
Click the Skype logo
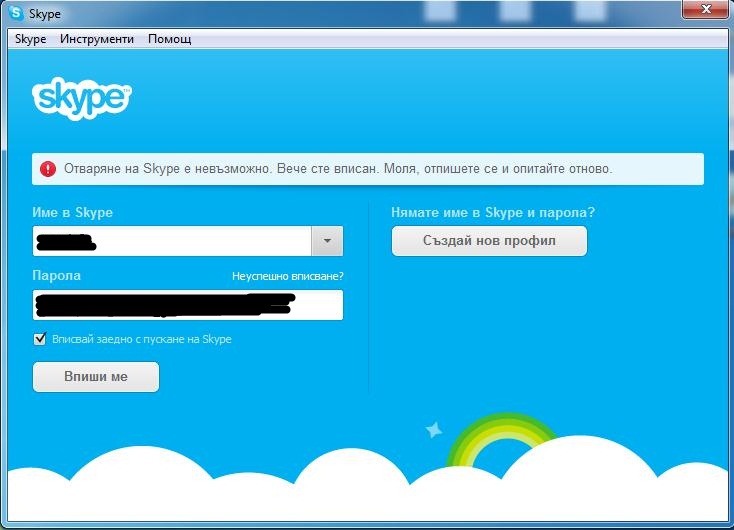pos(82,98)
